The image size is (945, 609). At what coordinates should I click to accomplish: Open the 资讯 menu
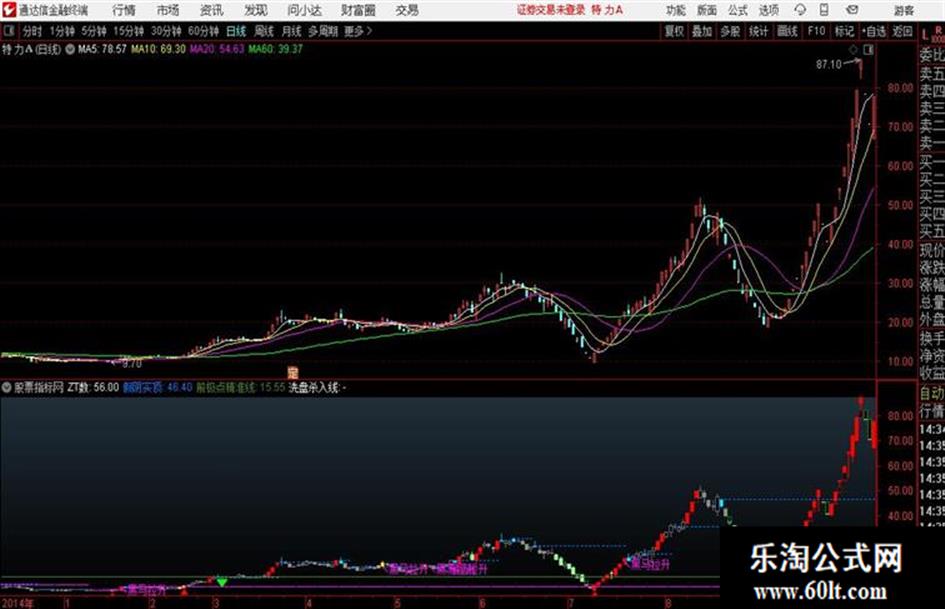coord(212,10)
